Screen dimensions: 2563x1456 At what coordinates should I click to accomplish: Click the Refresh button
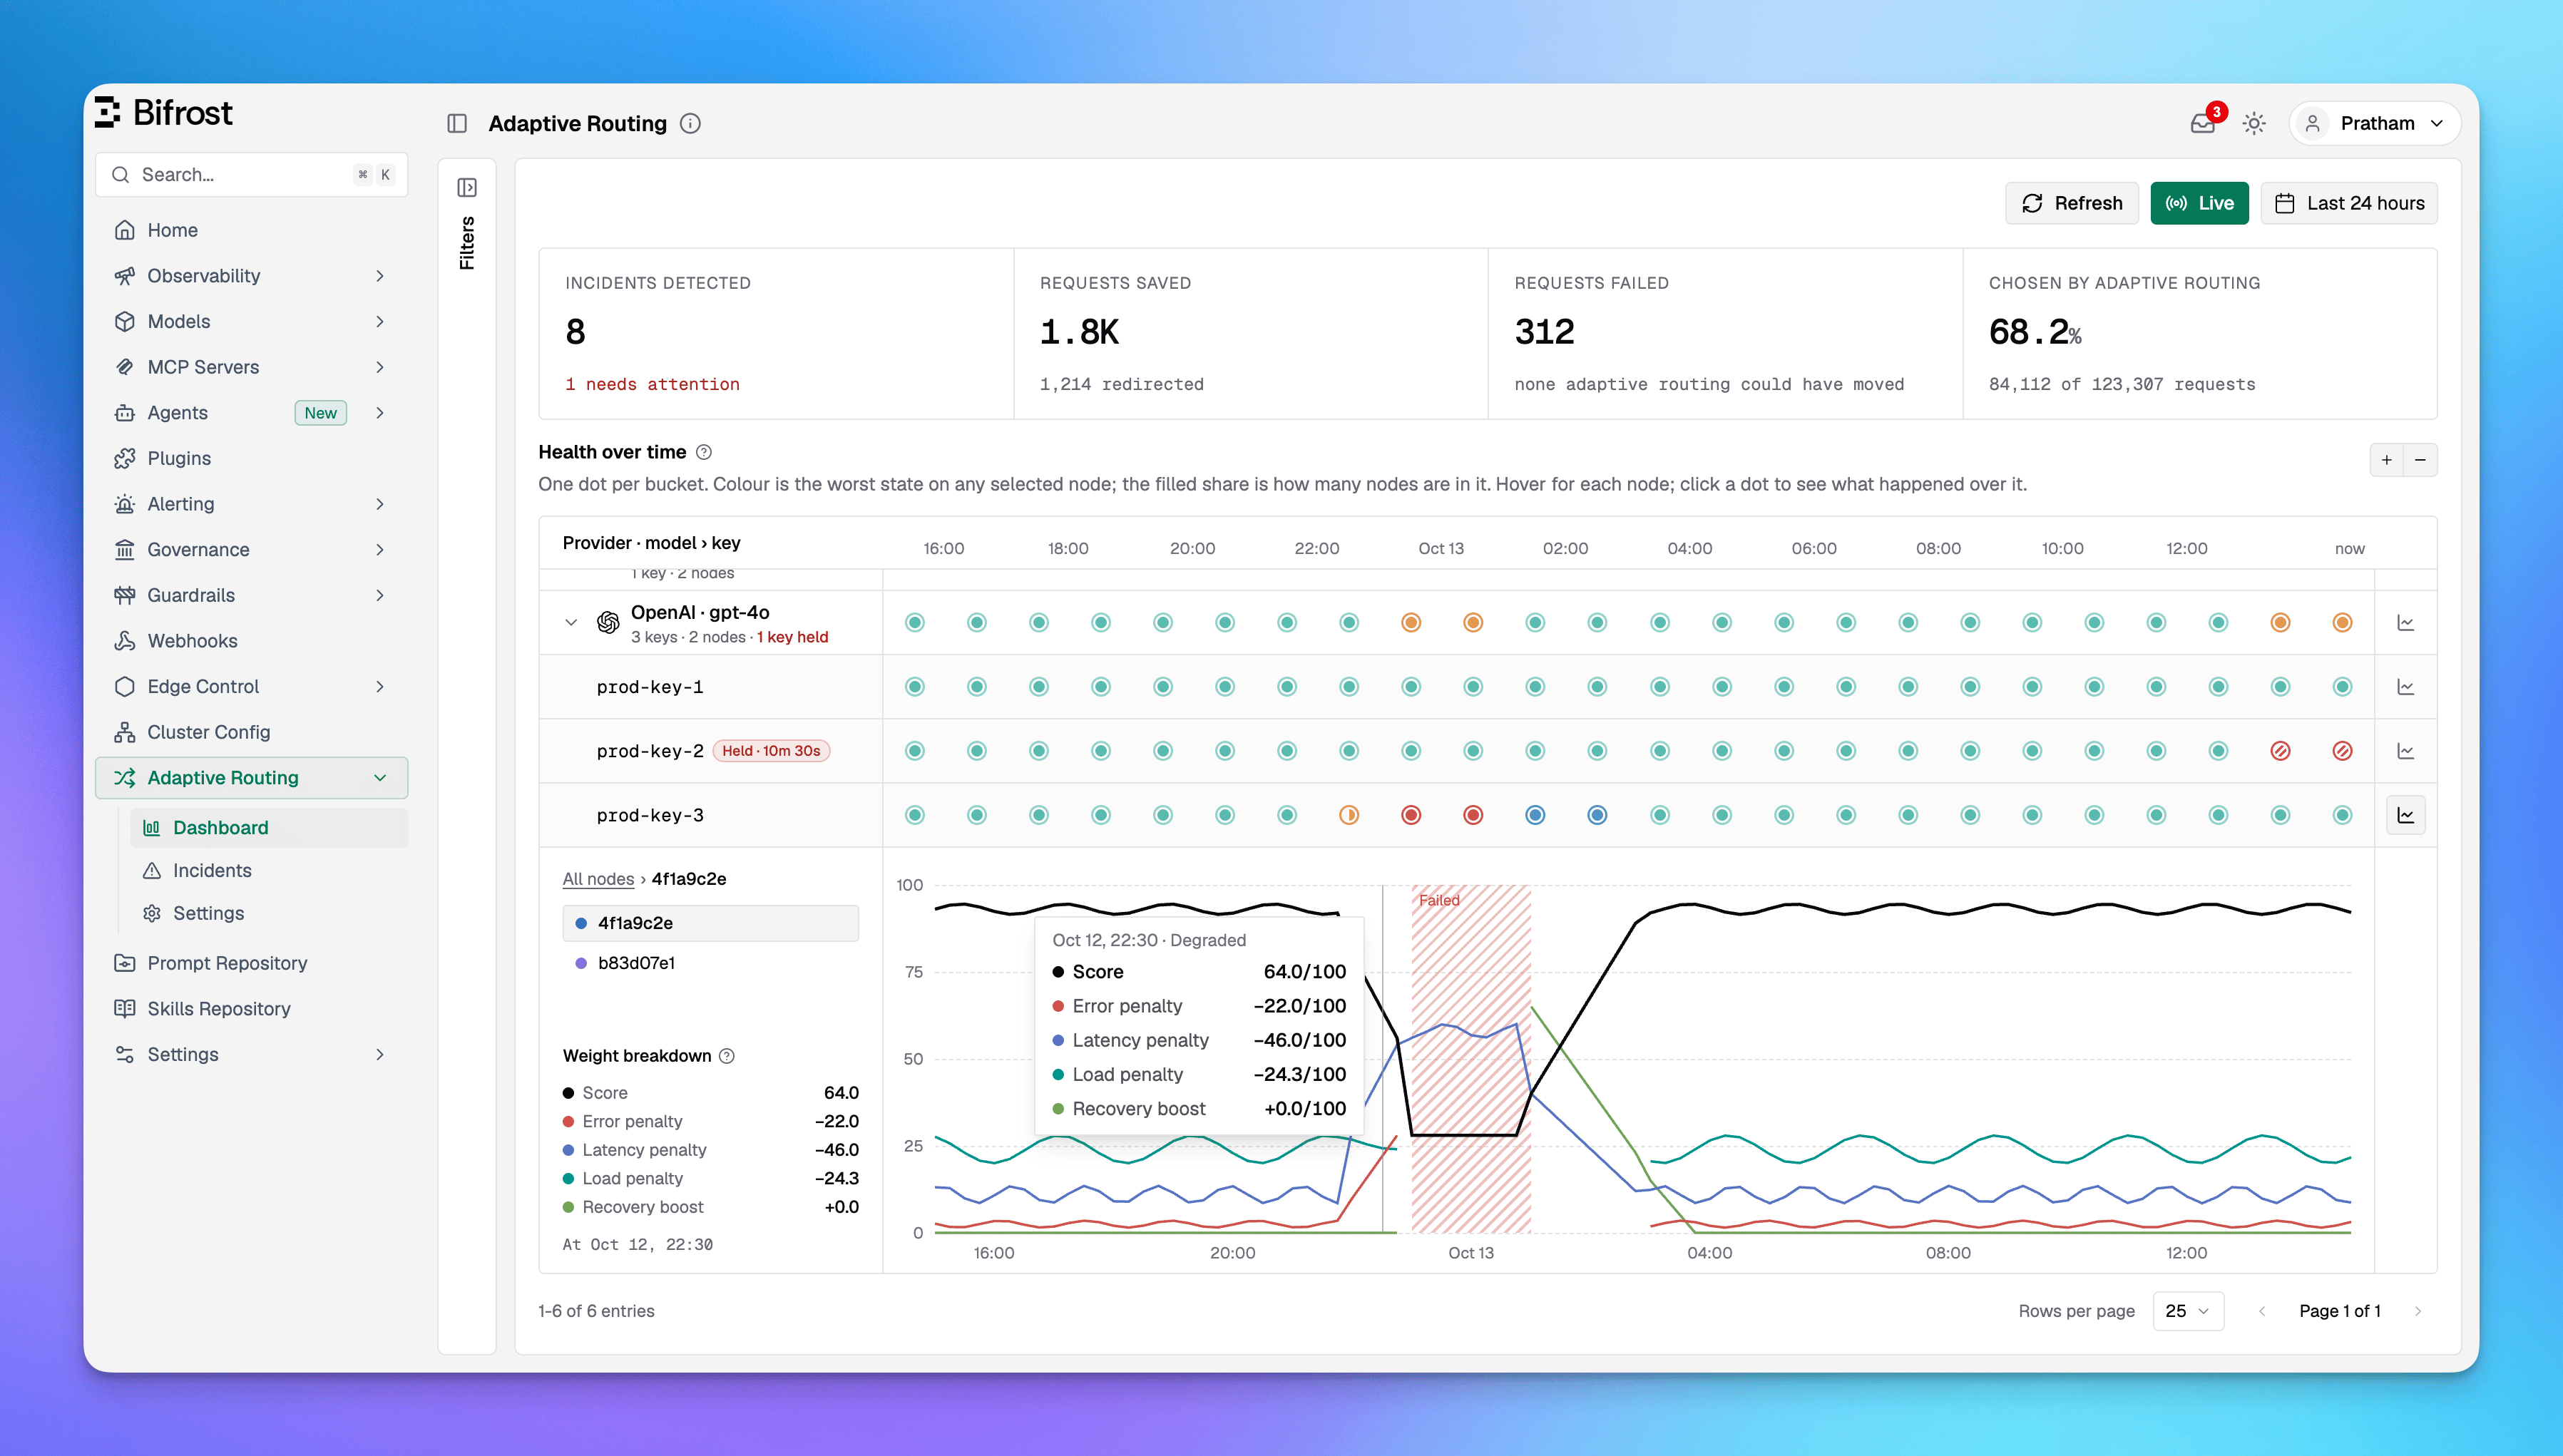click(2071, 203)
